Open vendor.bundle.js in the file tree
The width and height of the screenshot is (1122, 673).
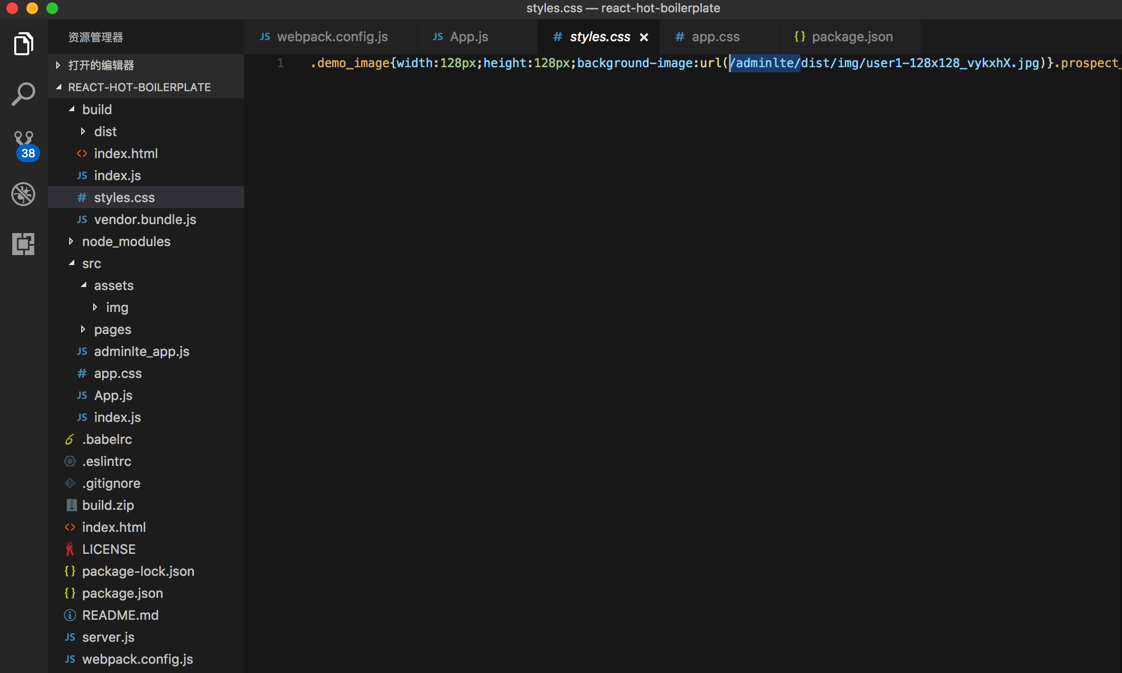point(146,220)
